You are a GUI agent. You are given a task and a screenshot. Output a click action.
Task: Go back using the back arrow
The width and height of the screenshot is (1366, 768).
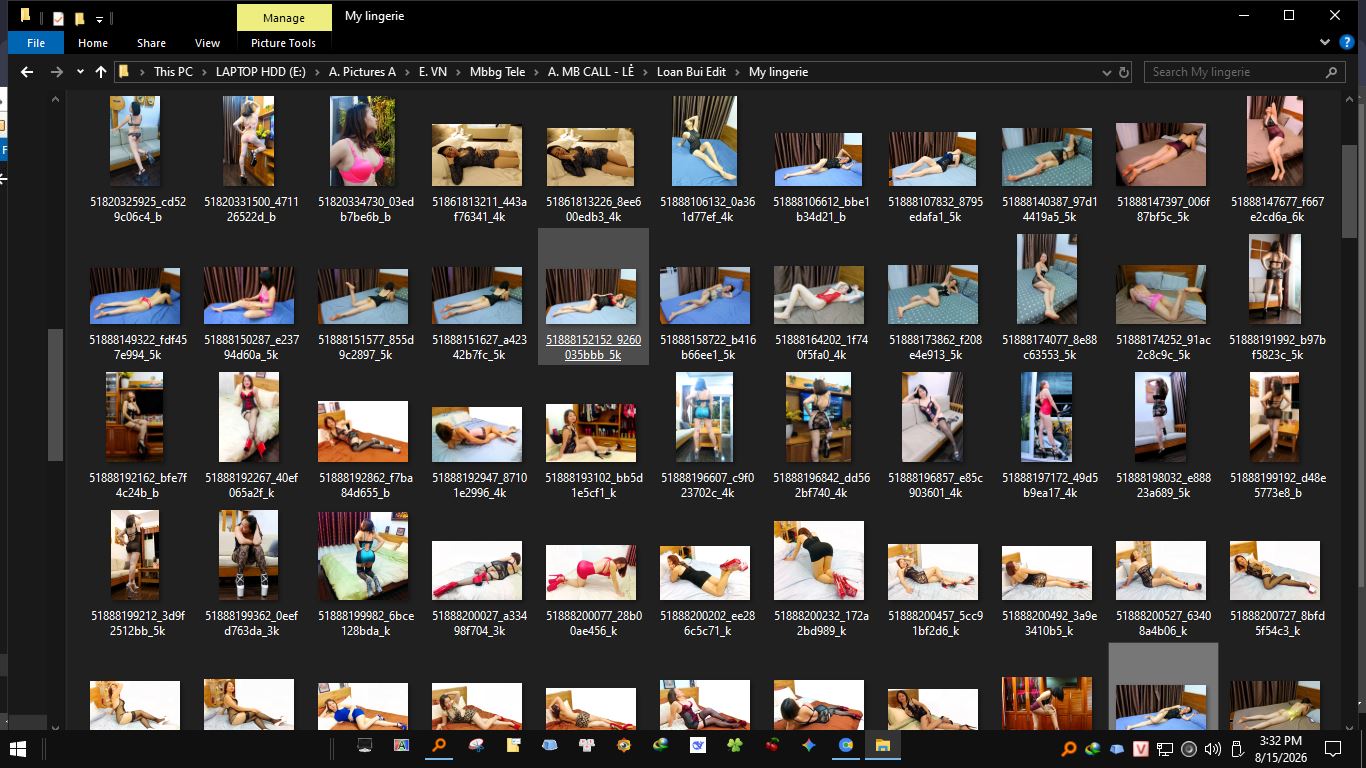tap(27, 72)
